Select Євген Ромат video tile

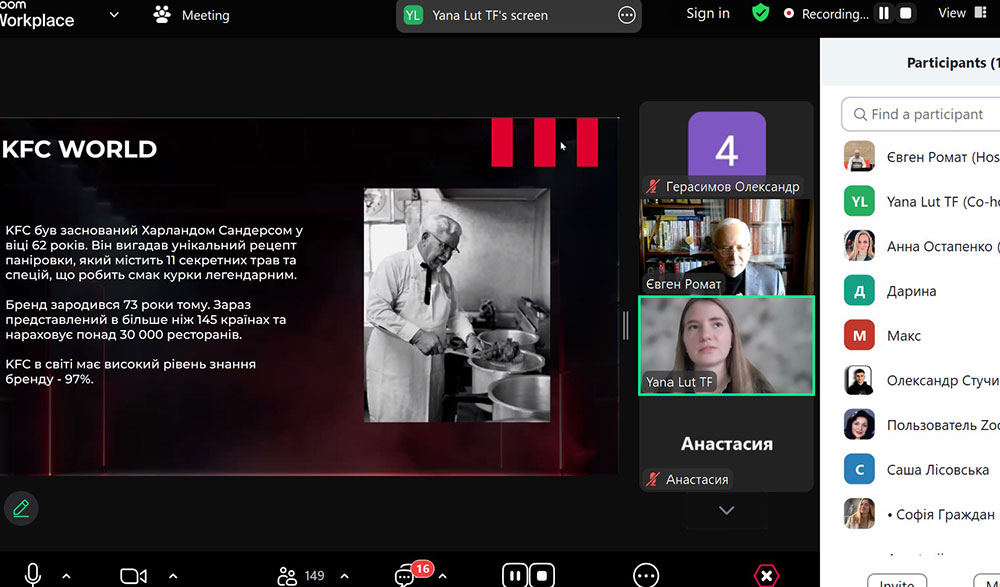726,246
